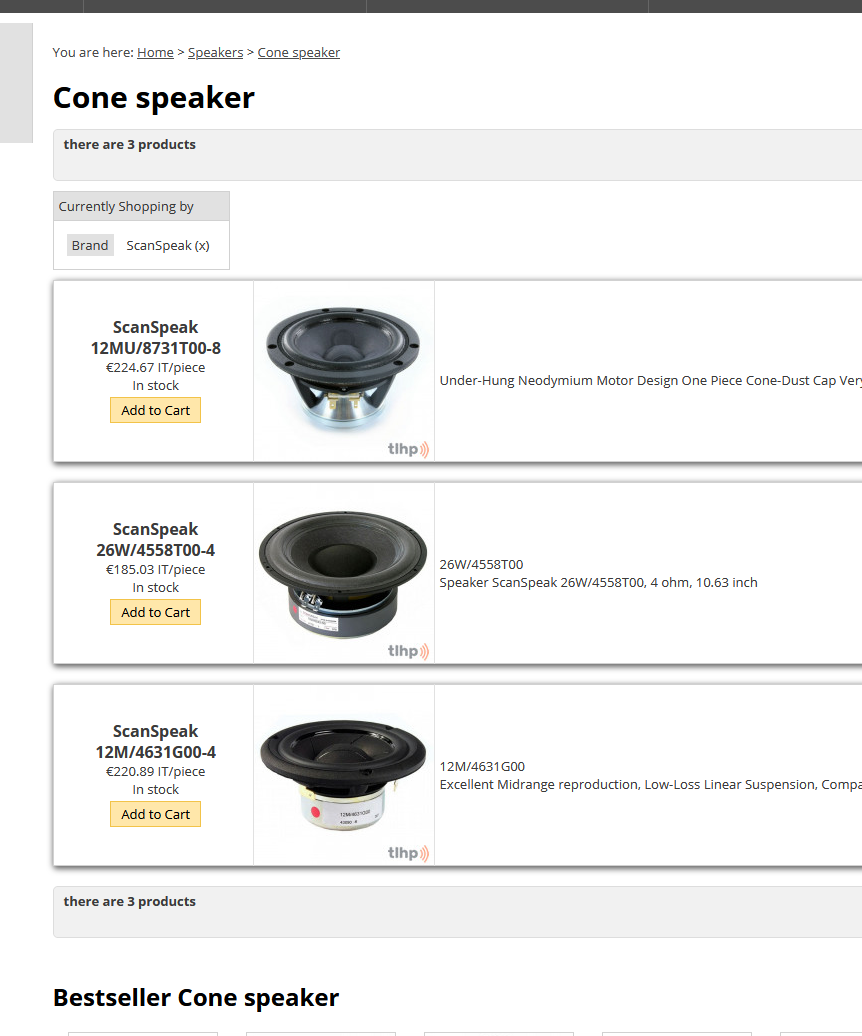The height and width of the screenshot is (1036, 862).
Task: Click tlhp logo on first product image
Action: [x=408, y=449]
